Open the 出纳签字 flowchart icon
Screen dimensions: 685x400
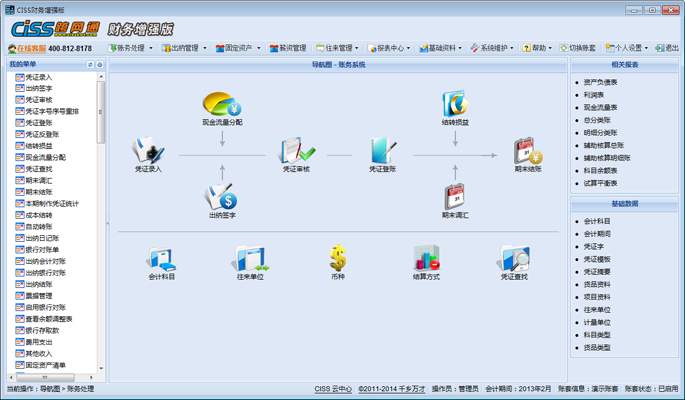click(222, 196)
